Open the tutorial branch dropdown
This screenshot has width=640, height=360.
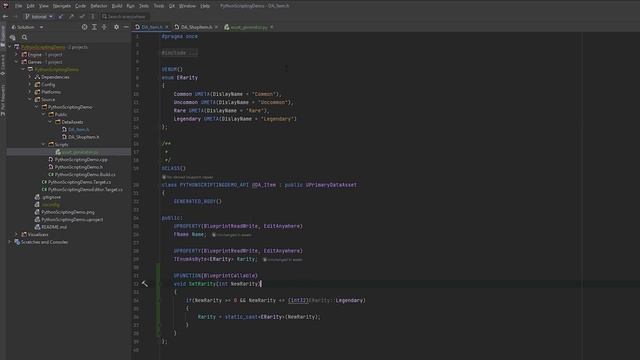(39, 17)
